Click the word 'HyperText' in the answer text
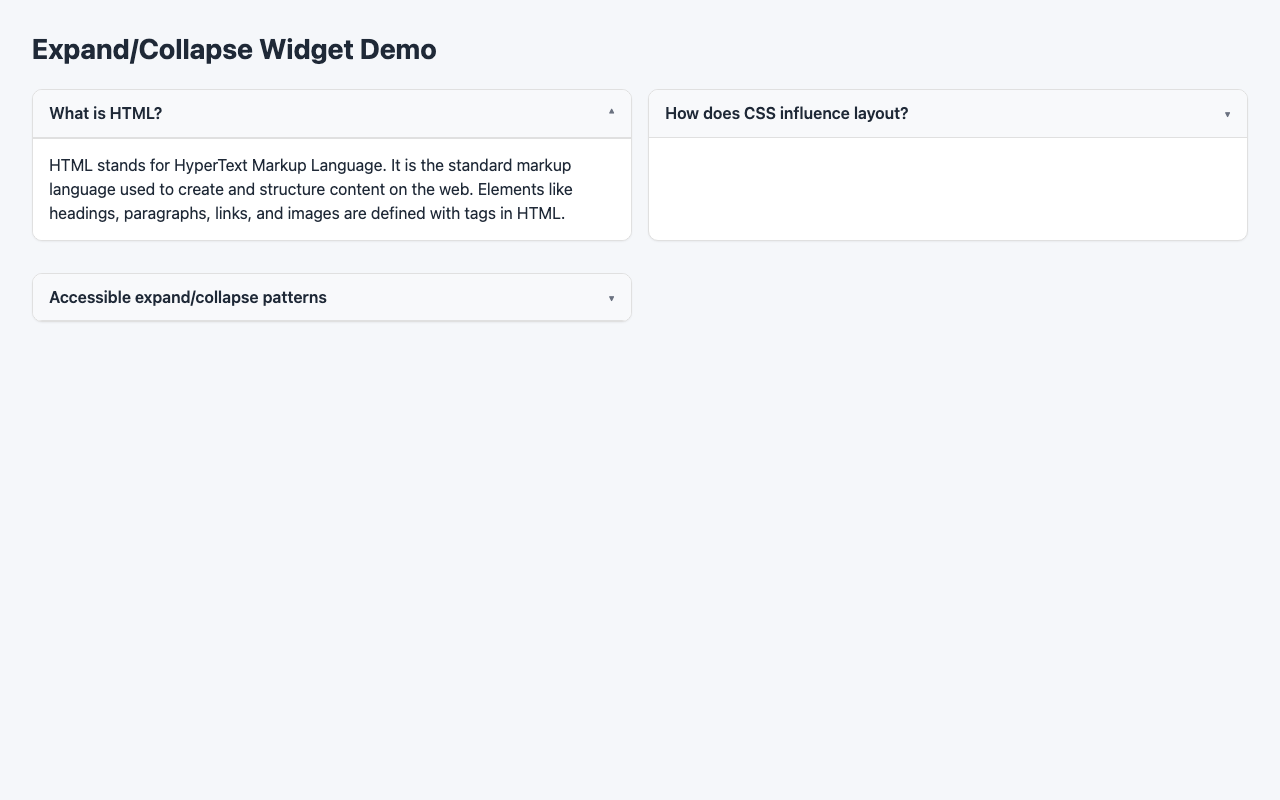The width and height of the screenshot is (1280, 800). click(212, 165)
